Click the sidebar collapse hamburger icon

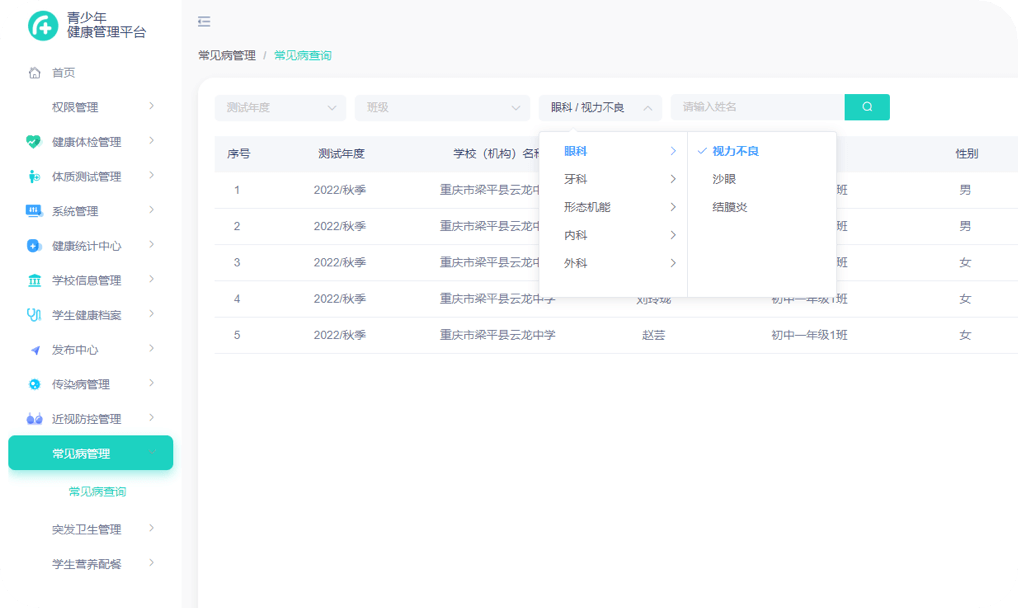[204, 22]
